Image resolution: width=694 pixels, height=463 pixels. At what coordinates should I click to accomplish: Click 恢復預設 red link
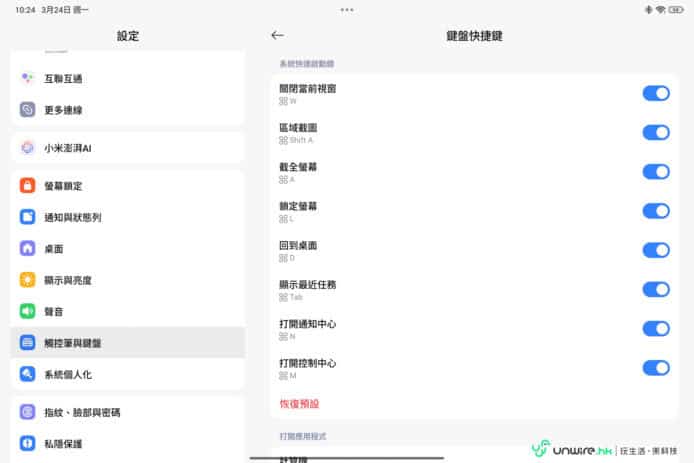pyautogui.click(x=299, y=404)
